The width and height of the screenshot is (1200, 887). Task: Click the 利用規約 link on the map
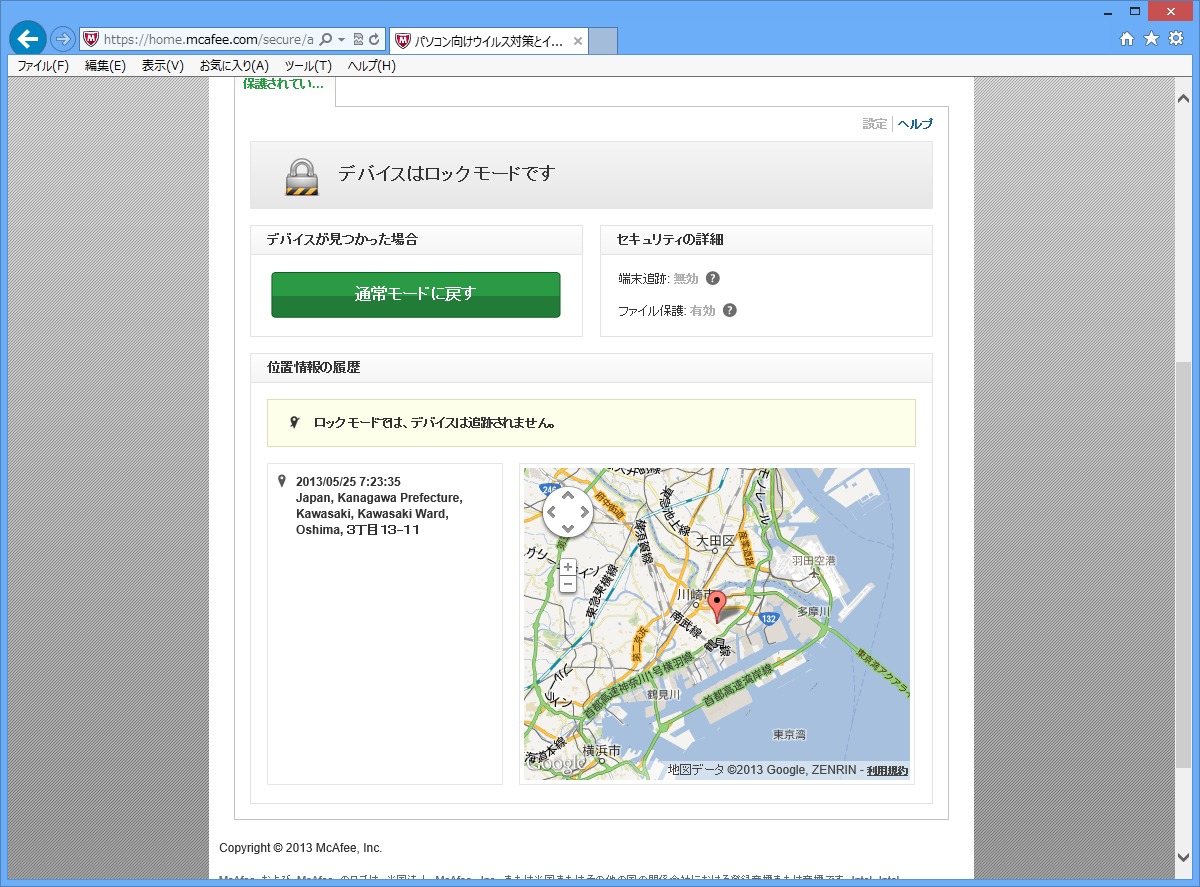pos(887,770)
